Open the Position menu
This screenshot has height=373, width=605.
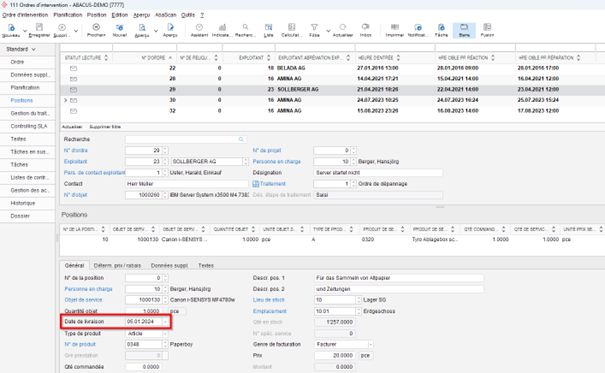click(x=96, y=15)
